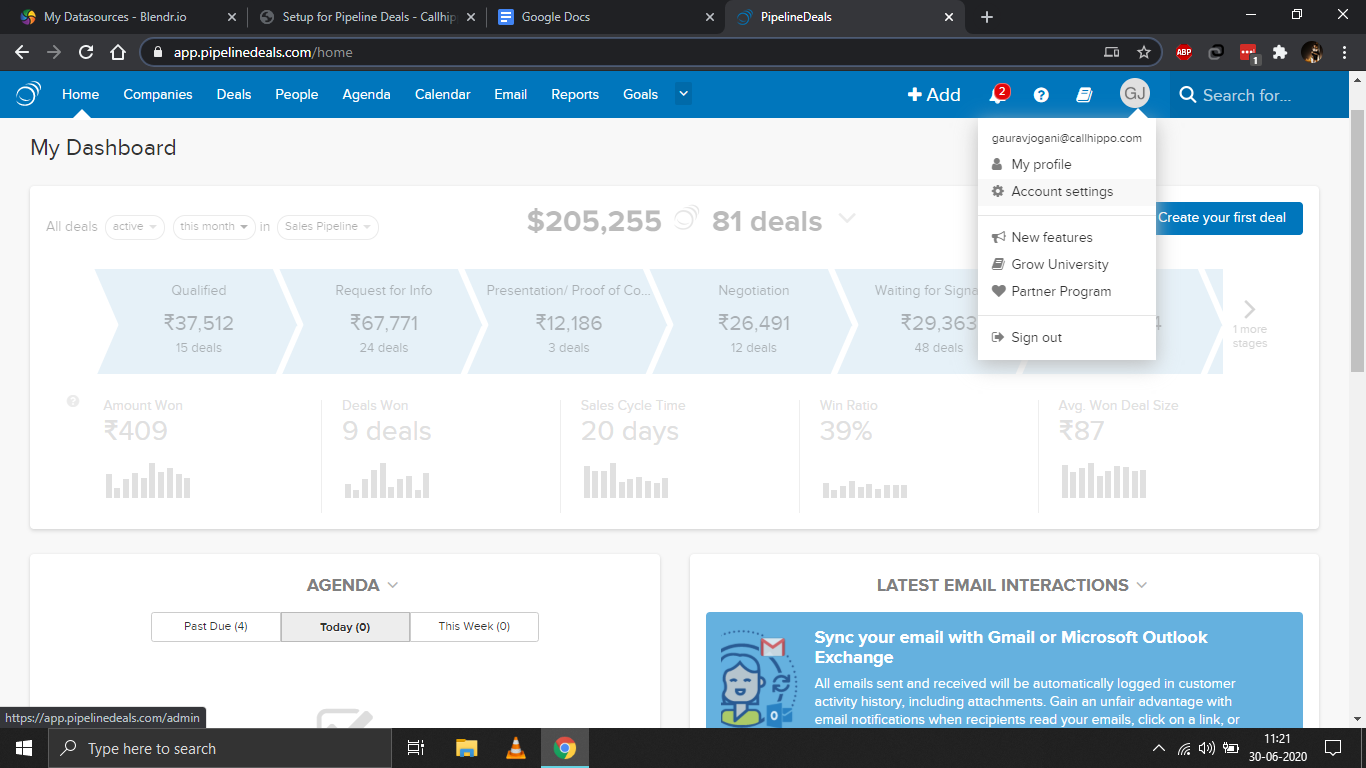
Task: Select My profile from user menu
Action: tap(1067, 164)
